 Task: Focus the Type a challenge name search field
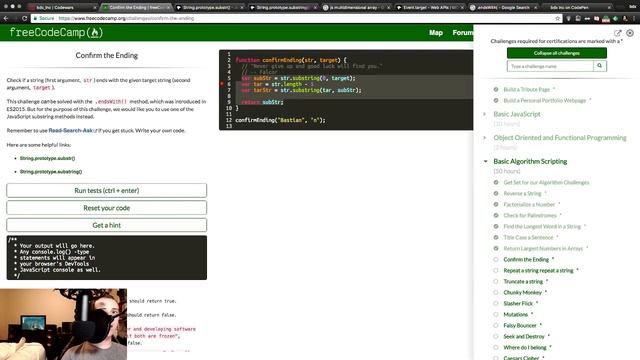pyautogui.click(x=550, y=66)
